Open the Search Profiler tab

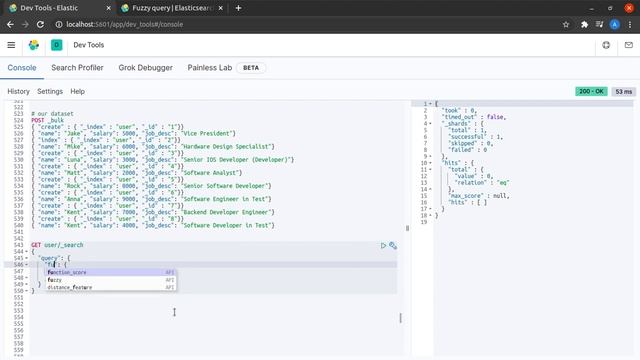[x=77, y=68]
